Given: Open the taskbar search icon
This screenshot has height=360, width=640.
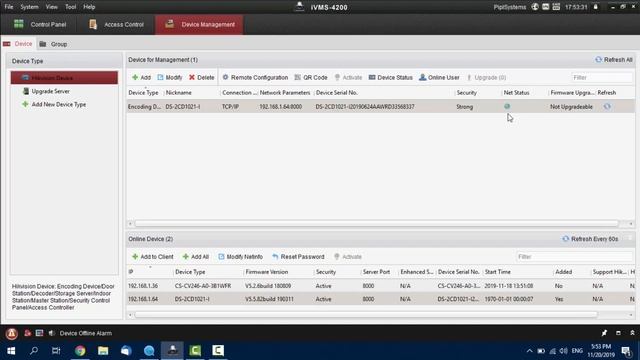Looking at the screenshot, I should (34, 351).
